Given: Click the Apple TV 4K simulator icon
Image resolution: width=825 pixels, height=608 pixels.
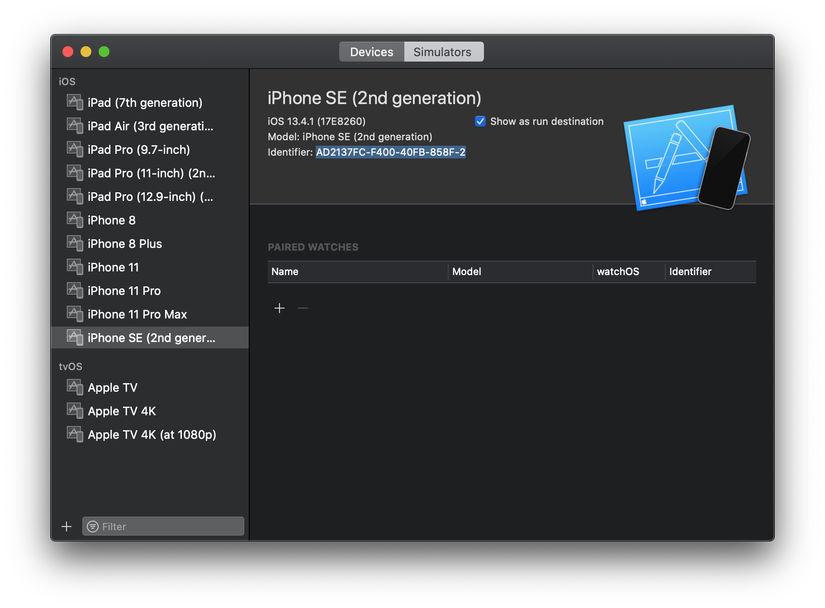Looking at the screenshot, I should [74, 411].
